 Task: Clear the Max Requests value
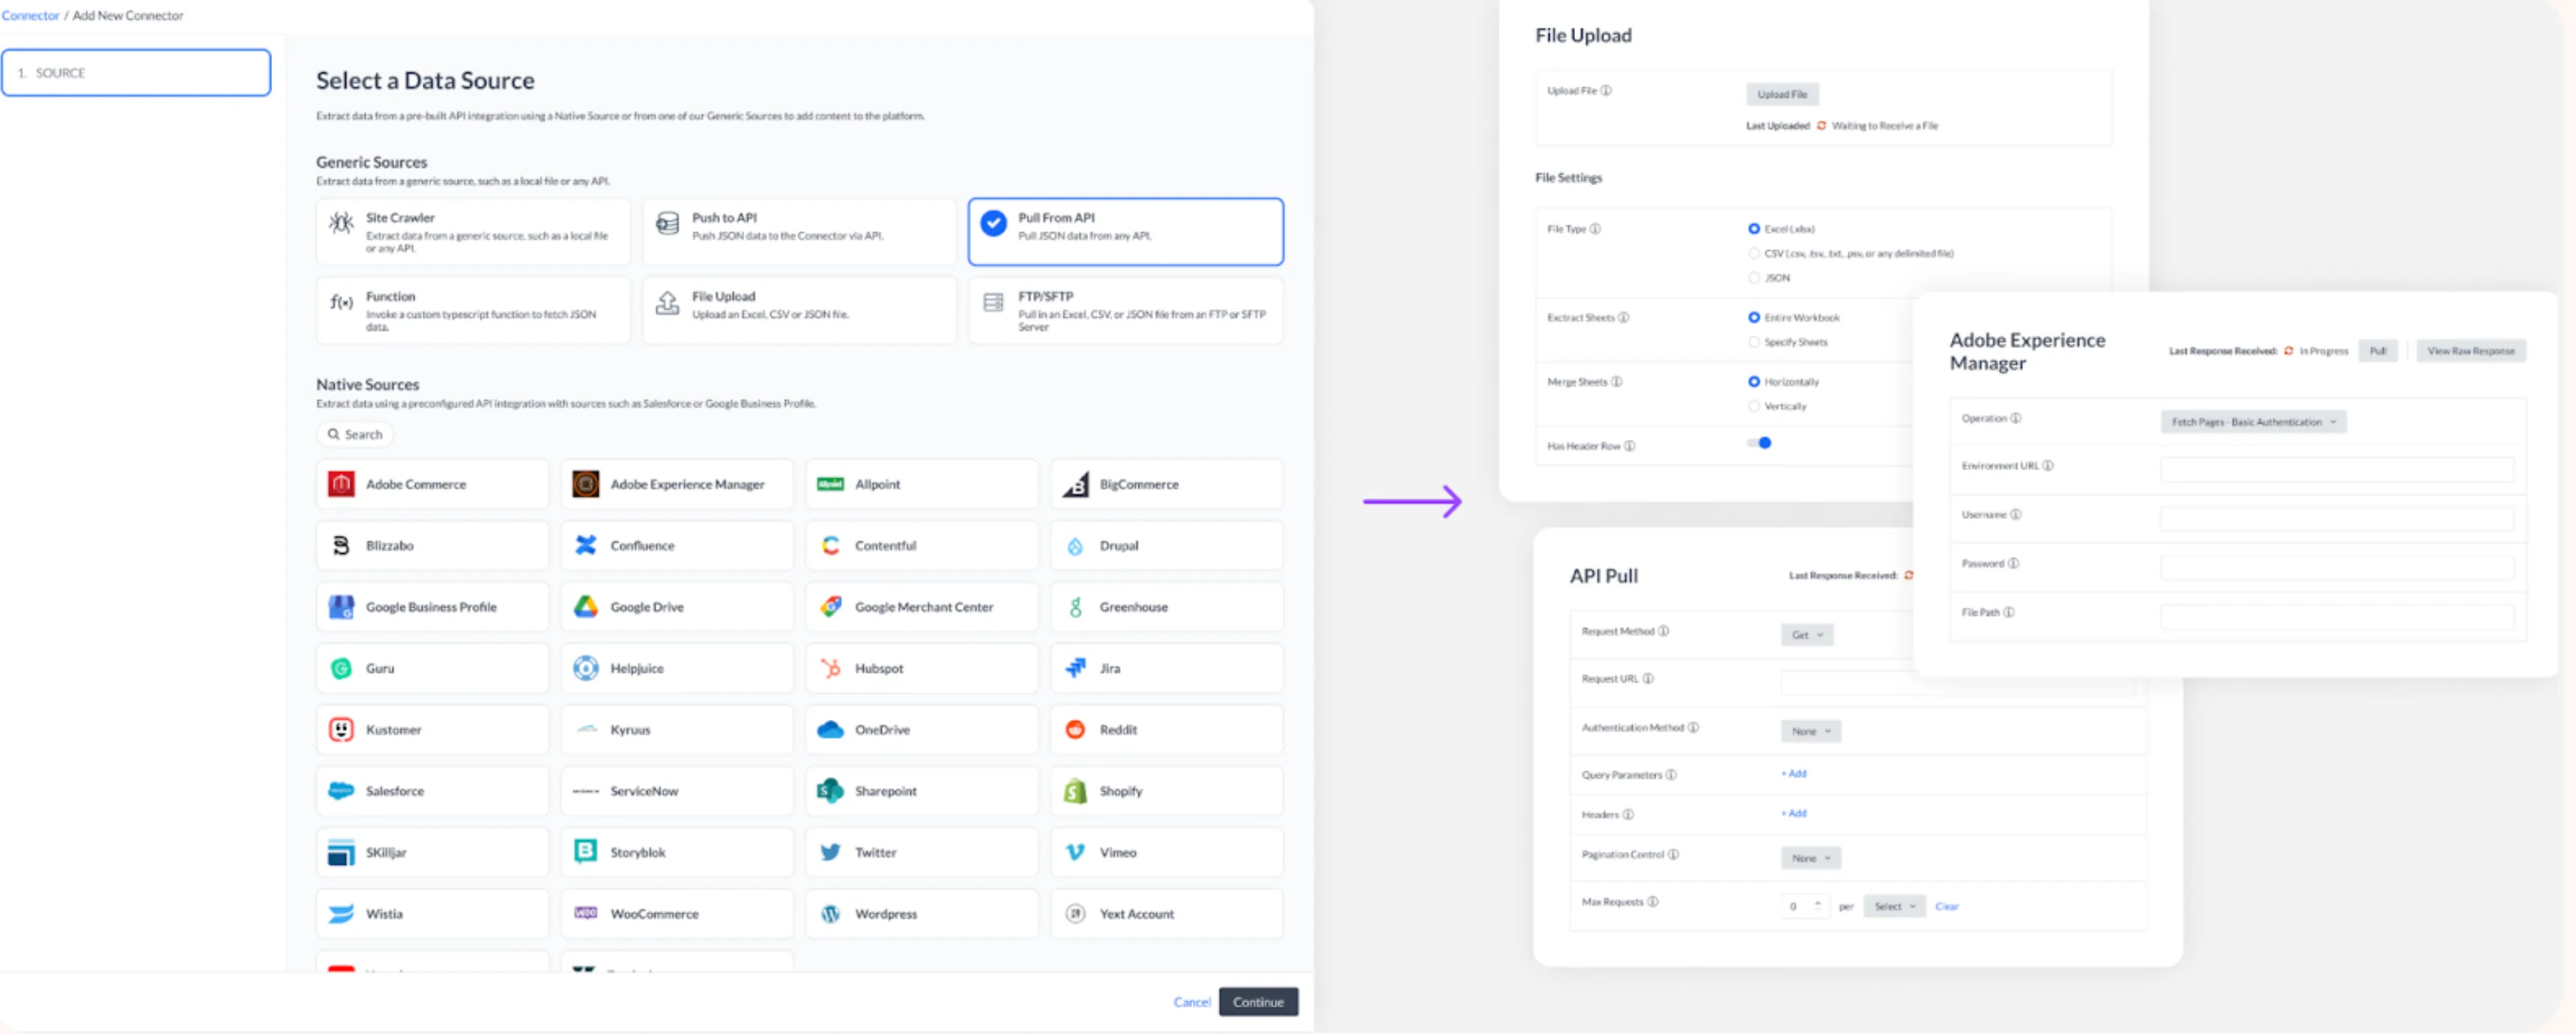(x=1946, y=907)
